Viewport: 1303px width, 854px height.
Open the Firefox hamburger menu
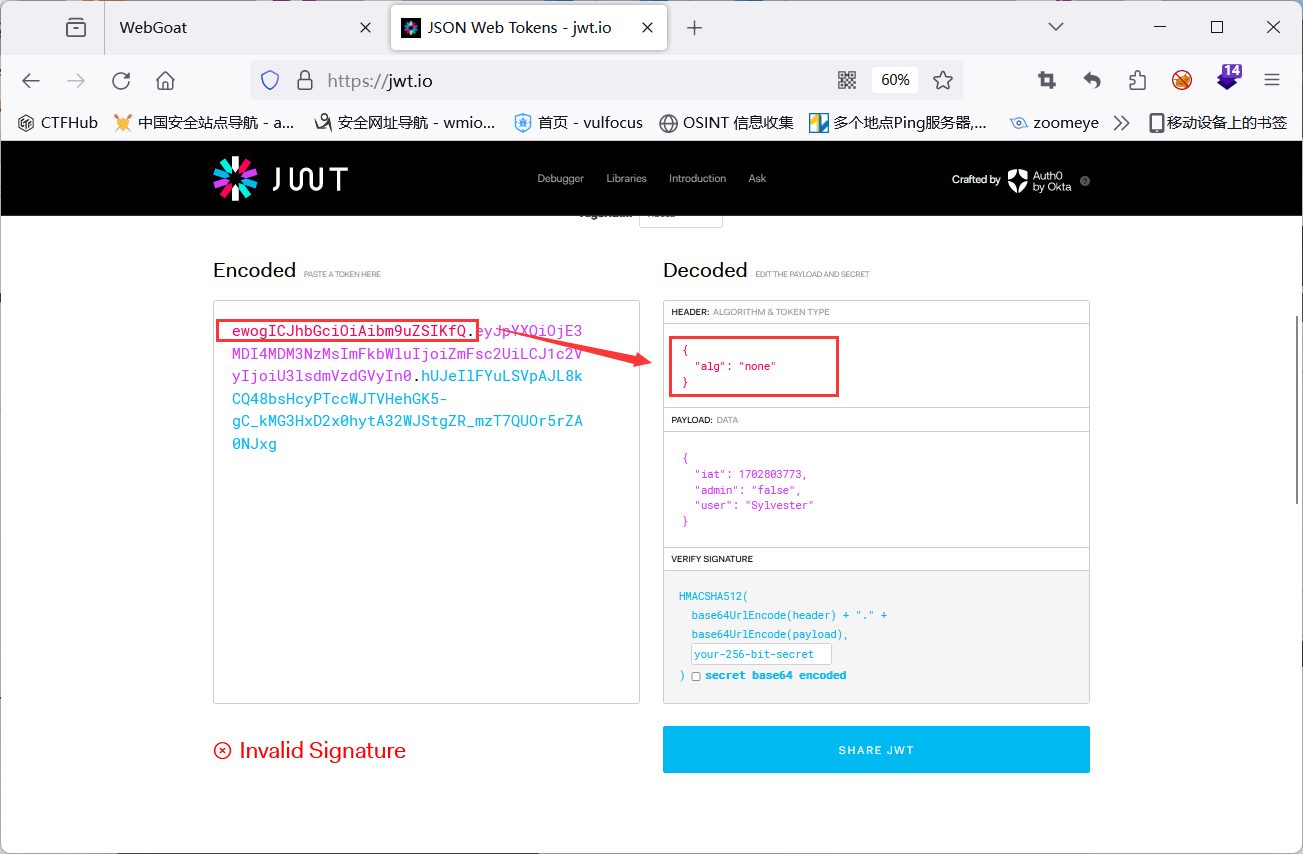[1272, 80]
